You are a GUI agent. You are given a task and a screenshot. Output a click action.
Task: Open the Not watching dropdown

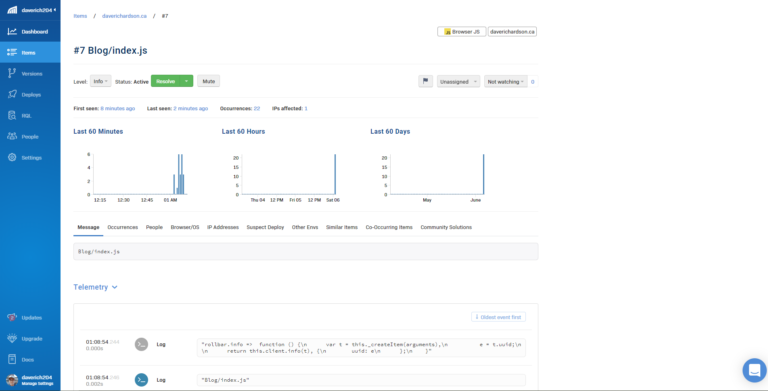pos(505,82)
